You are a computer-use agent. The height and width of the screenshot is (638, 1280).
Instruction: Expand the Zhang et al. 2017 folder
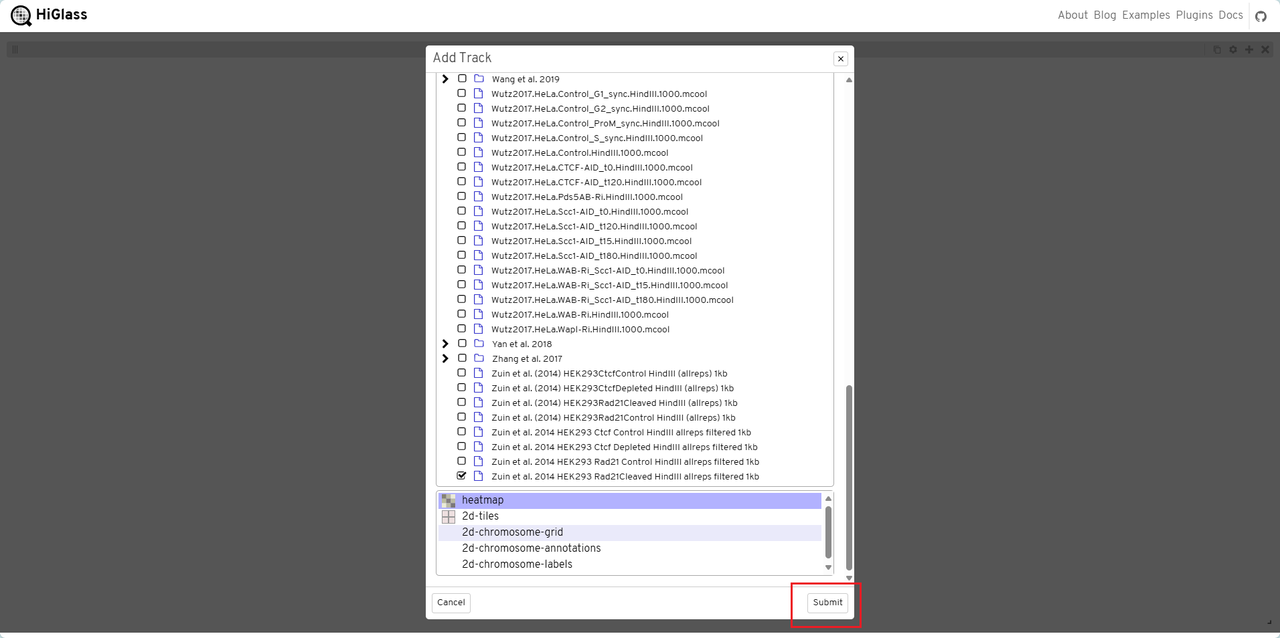coord(445,357)
